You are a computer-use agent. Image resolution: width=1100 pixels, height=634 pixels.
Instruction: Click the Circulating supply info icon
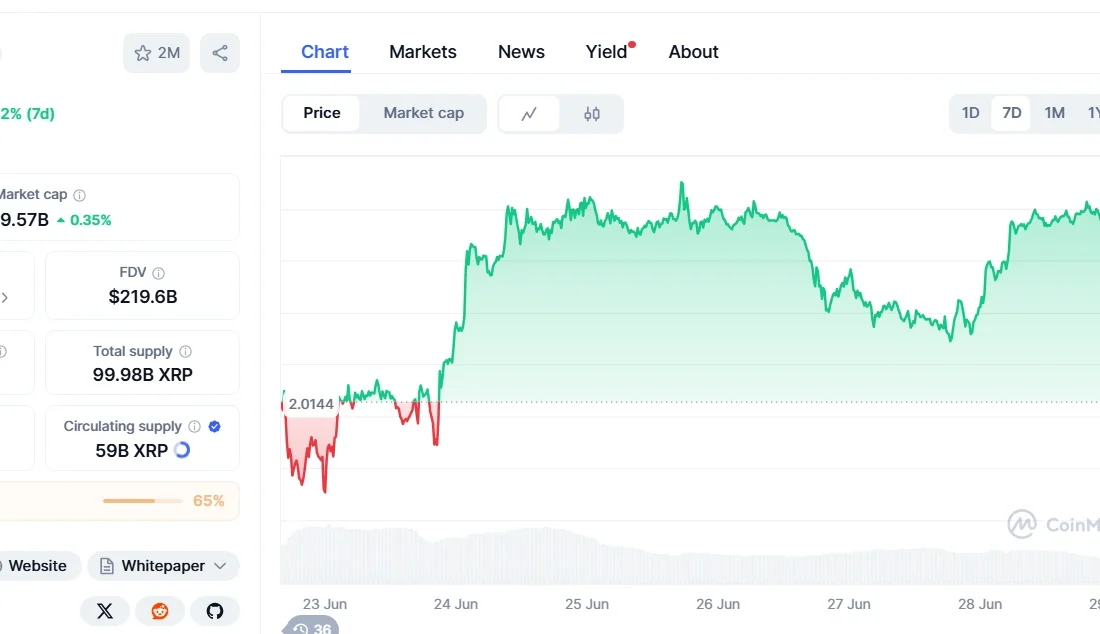point(194,427)
